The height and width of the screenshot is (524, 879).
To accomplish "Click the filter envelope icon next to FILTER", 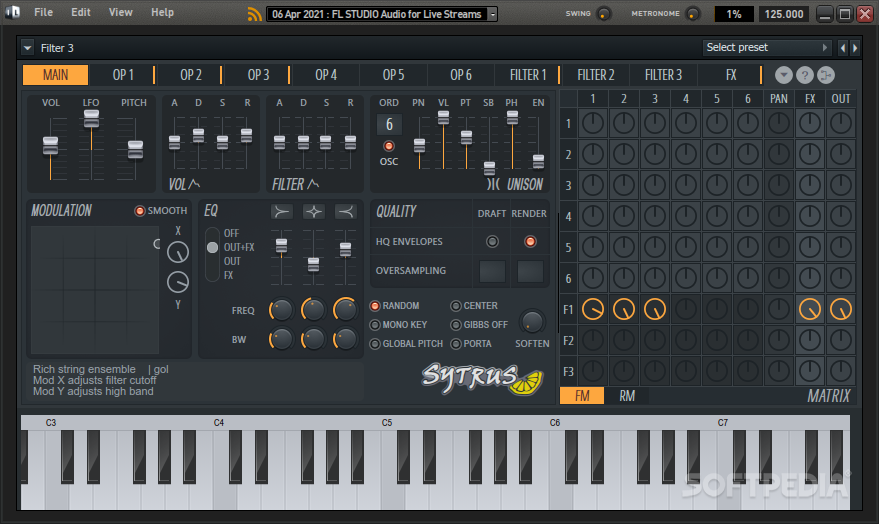I will tap(313, 184).
